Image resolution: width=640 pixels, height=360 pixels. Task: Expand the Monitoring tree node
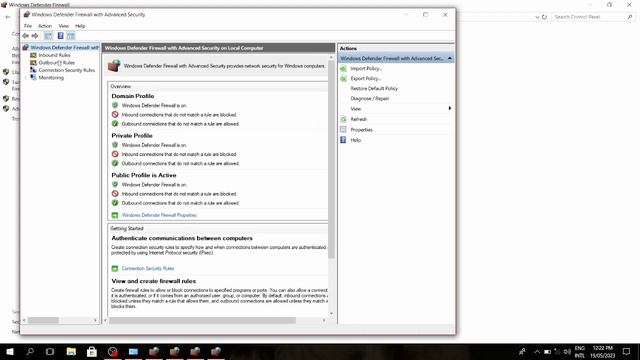[x=26, y=78]
